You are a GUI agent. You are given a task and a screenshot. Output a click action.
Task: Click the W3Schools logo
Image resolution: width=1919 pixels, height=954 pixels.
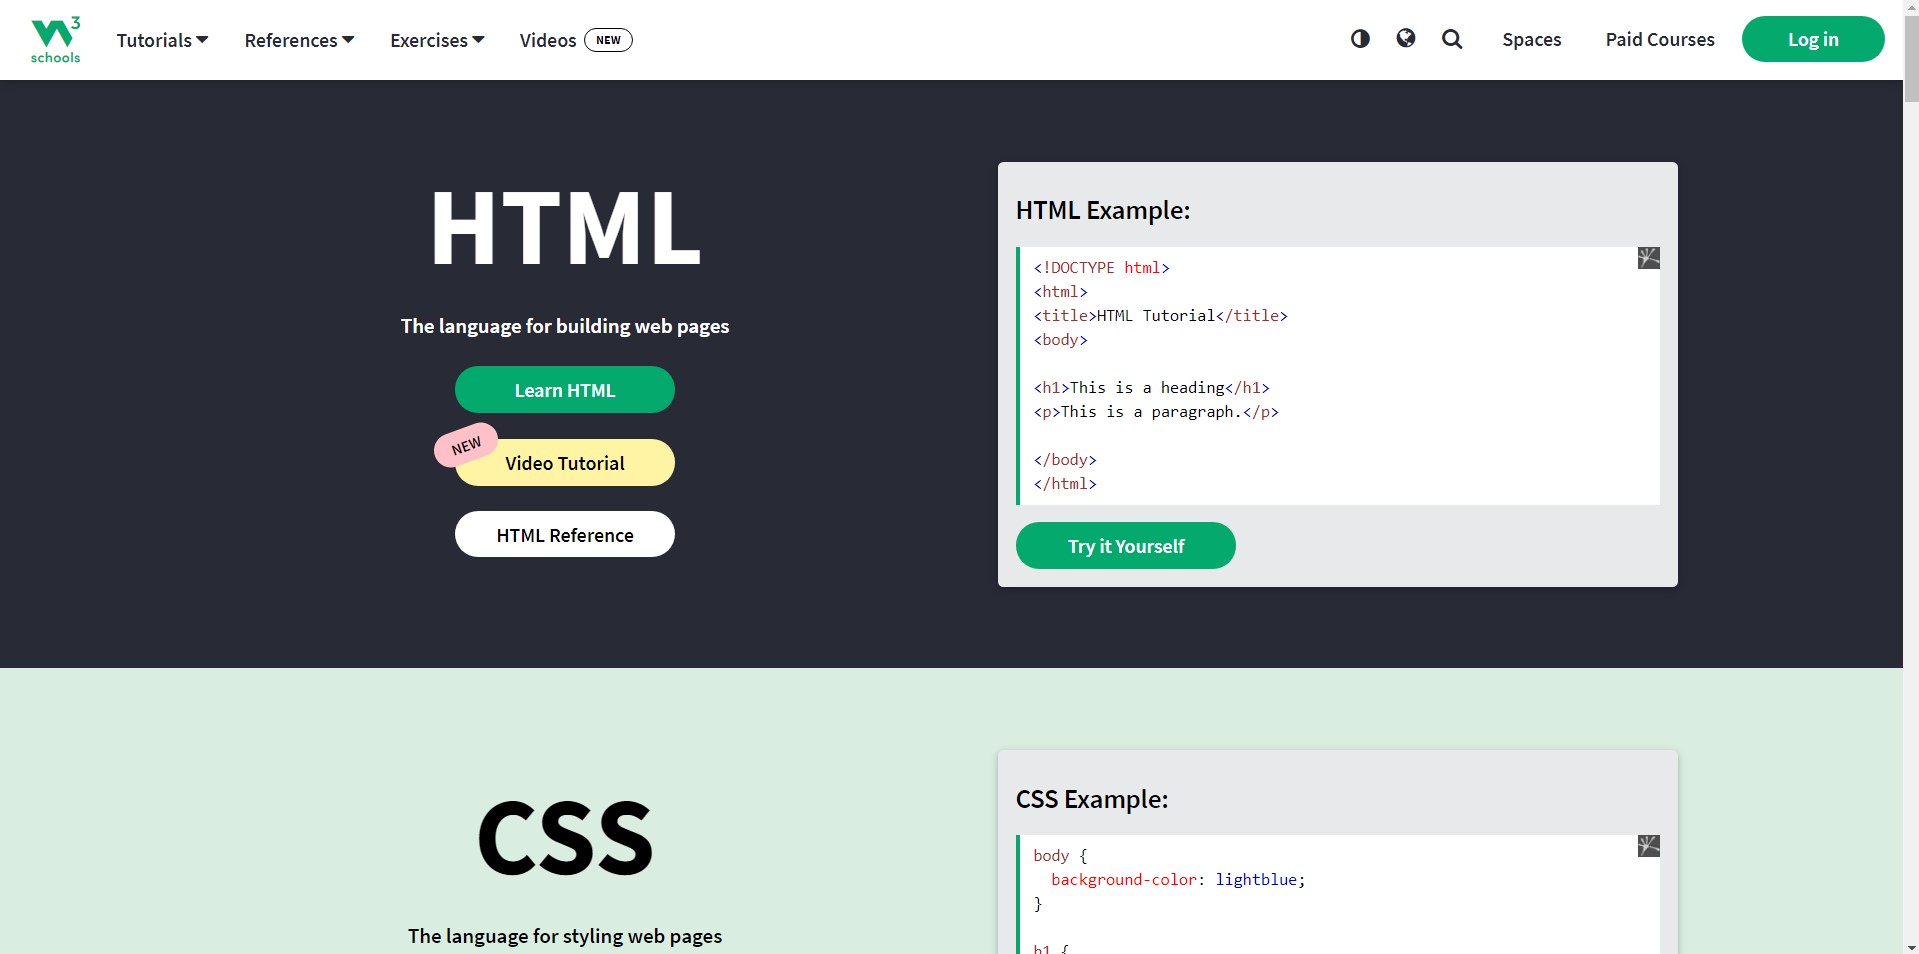pyautogui.click(x=55, y=40)
